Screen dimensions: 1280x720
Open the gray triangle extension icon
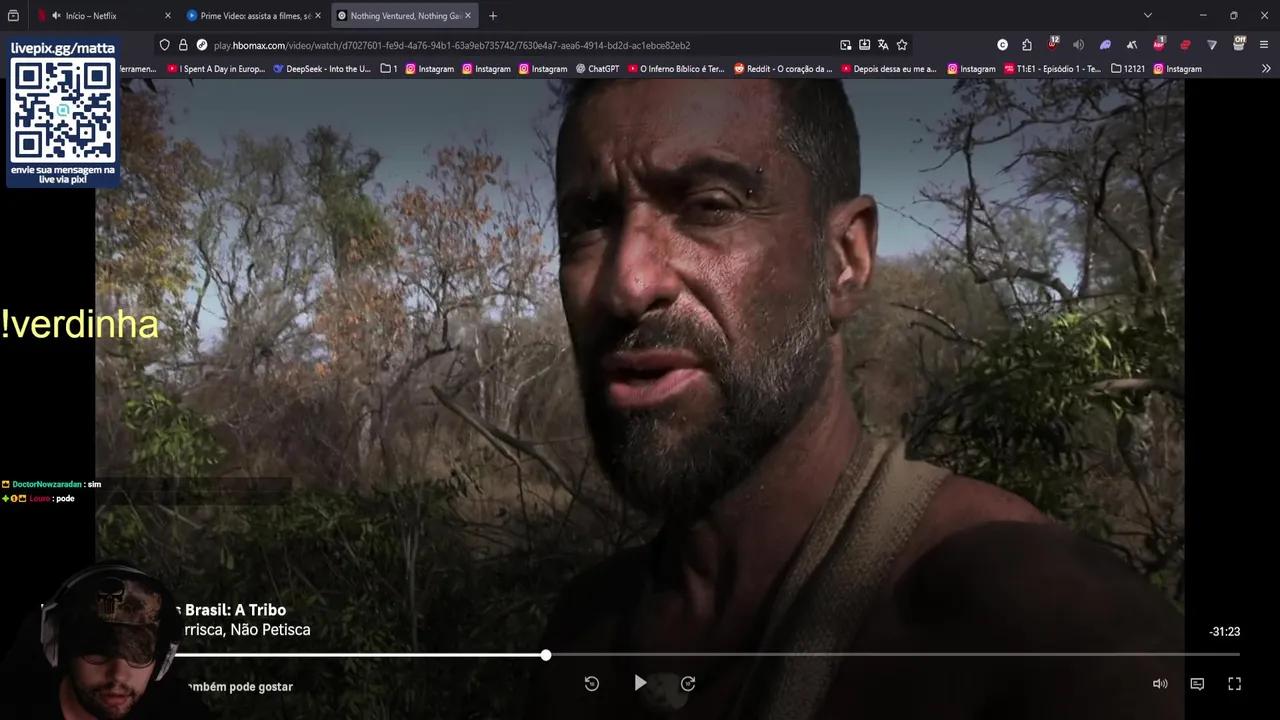pyautogui.click(x=1212, y=45)
